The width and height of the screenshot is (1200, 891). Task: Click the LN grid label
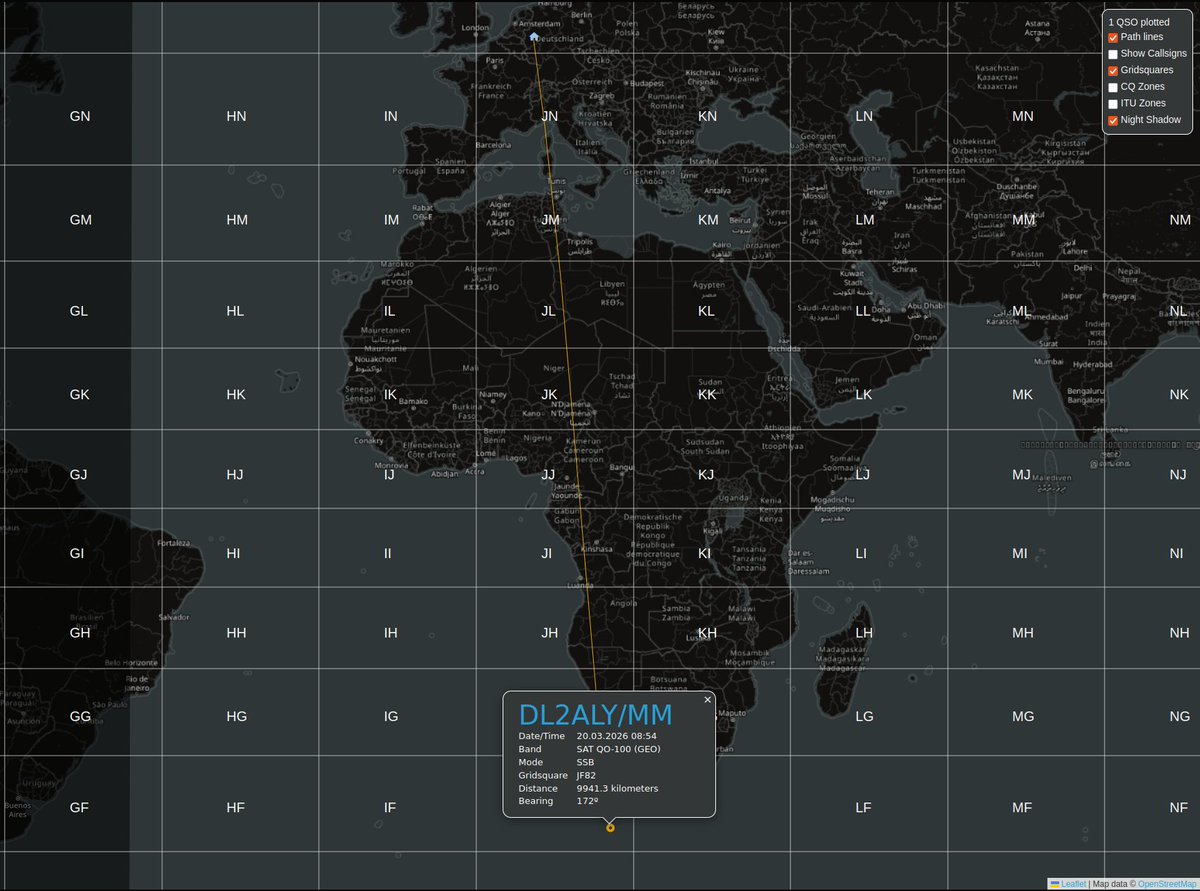(x=864, y=116)
